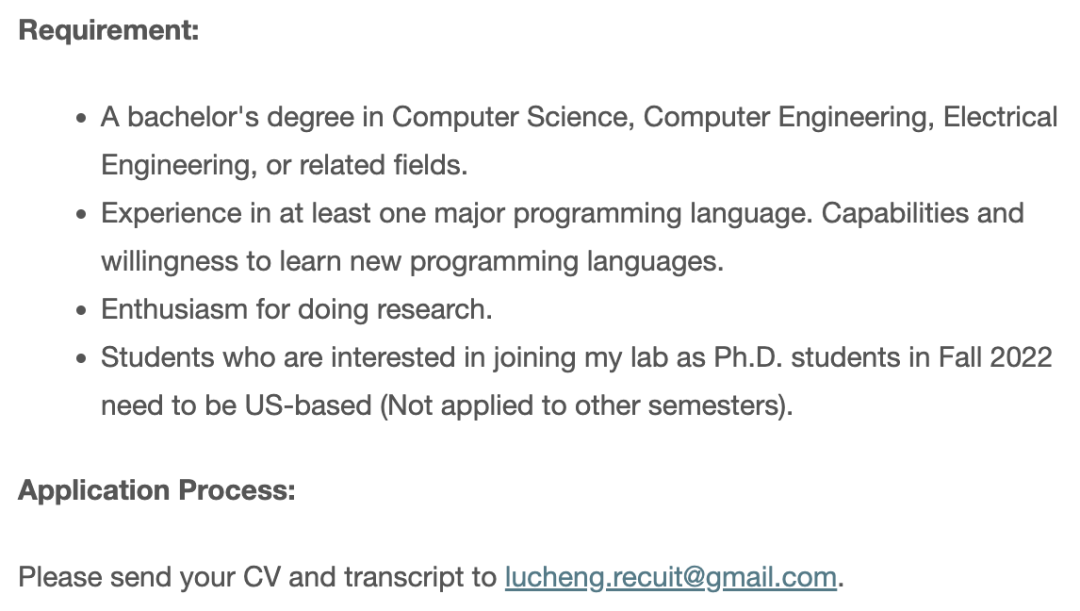Viewport: 1080px width, 611px height.
Task: Click the text "Please send your CV"
Action: [148, 577]
